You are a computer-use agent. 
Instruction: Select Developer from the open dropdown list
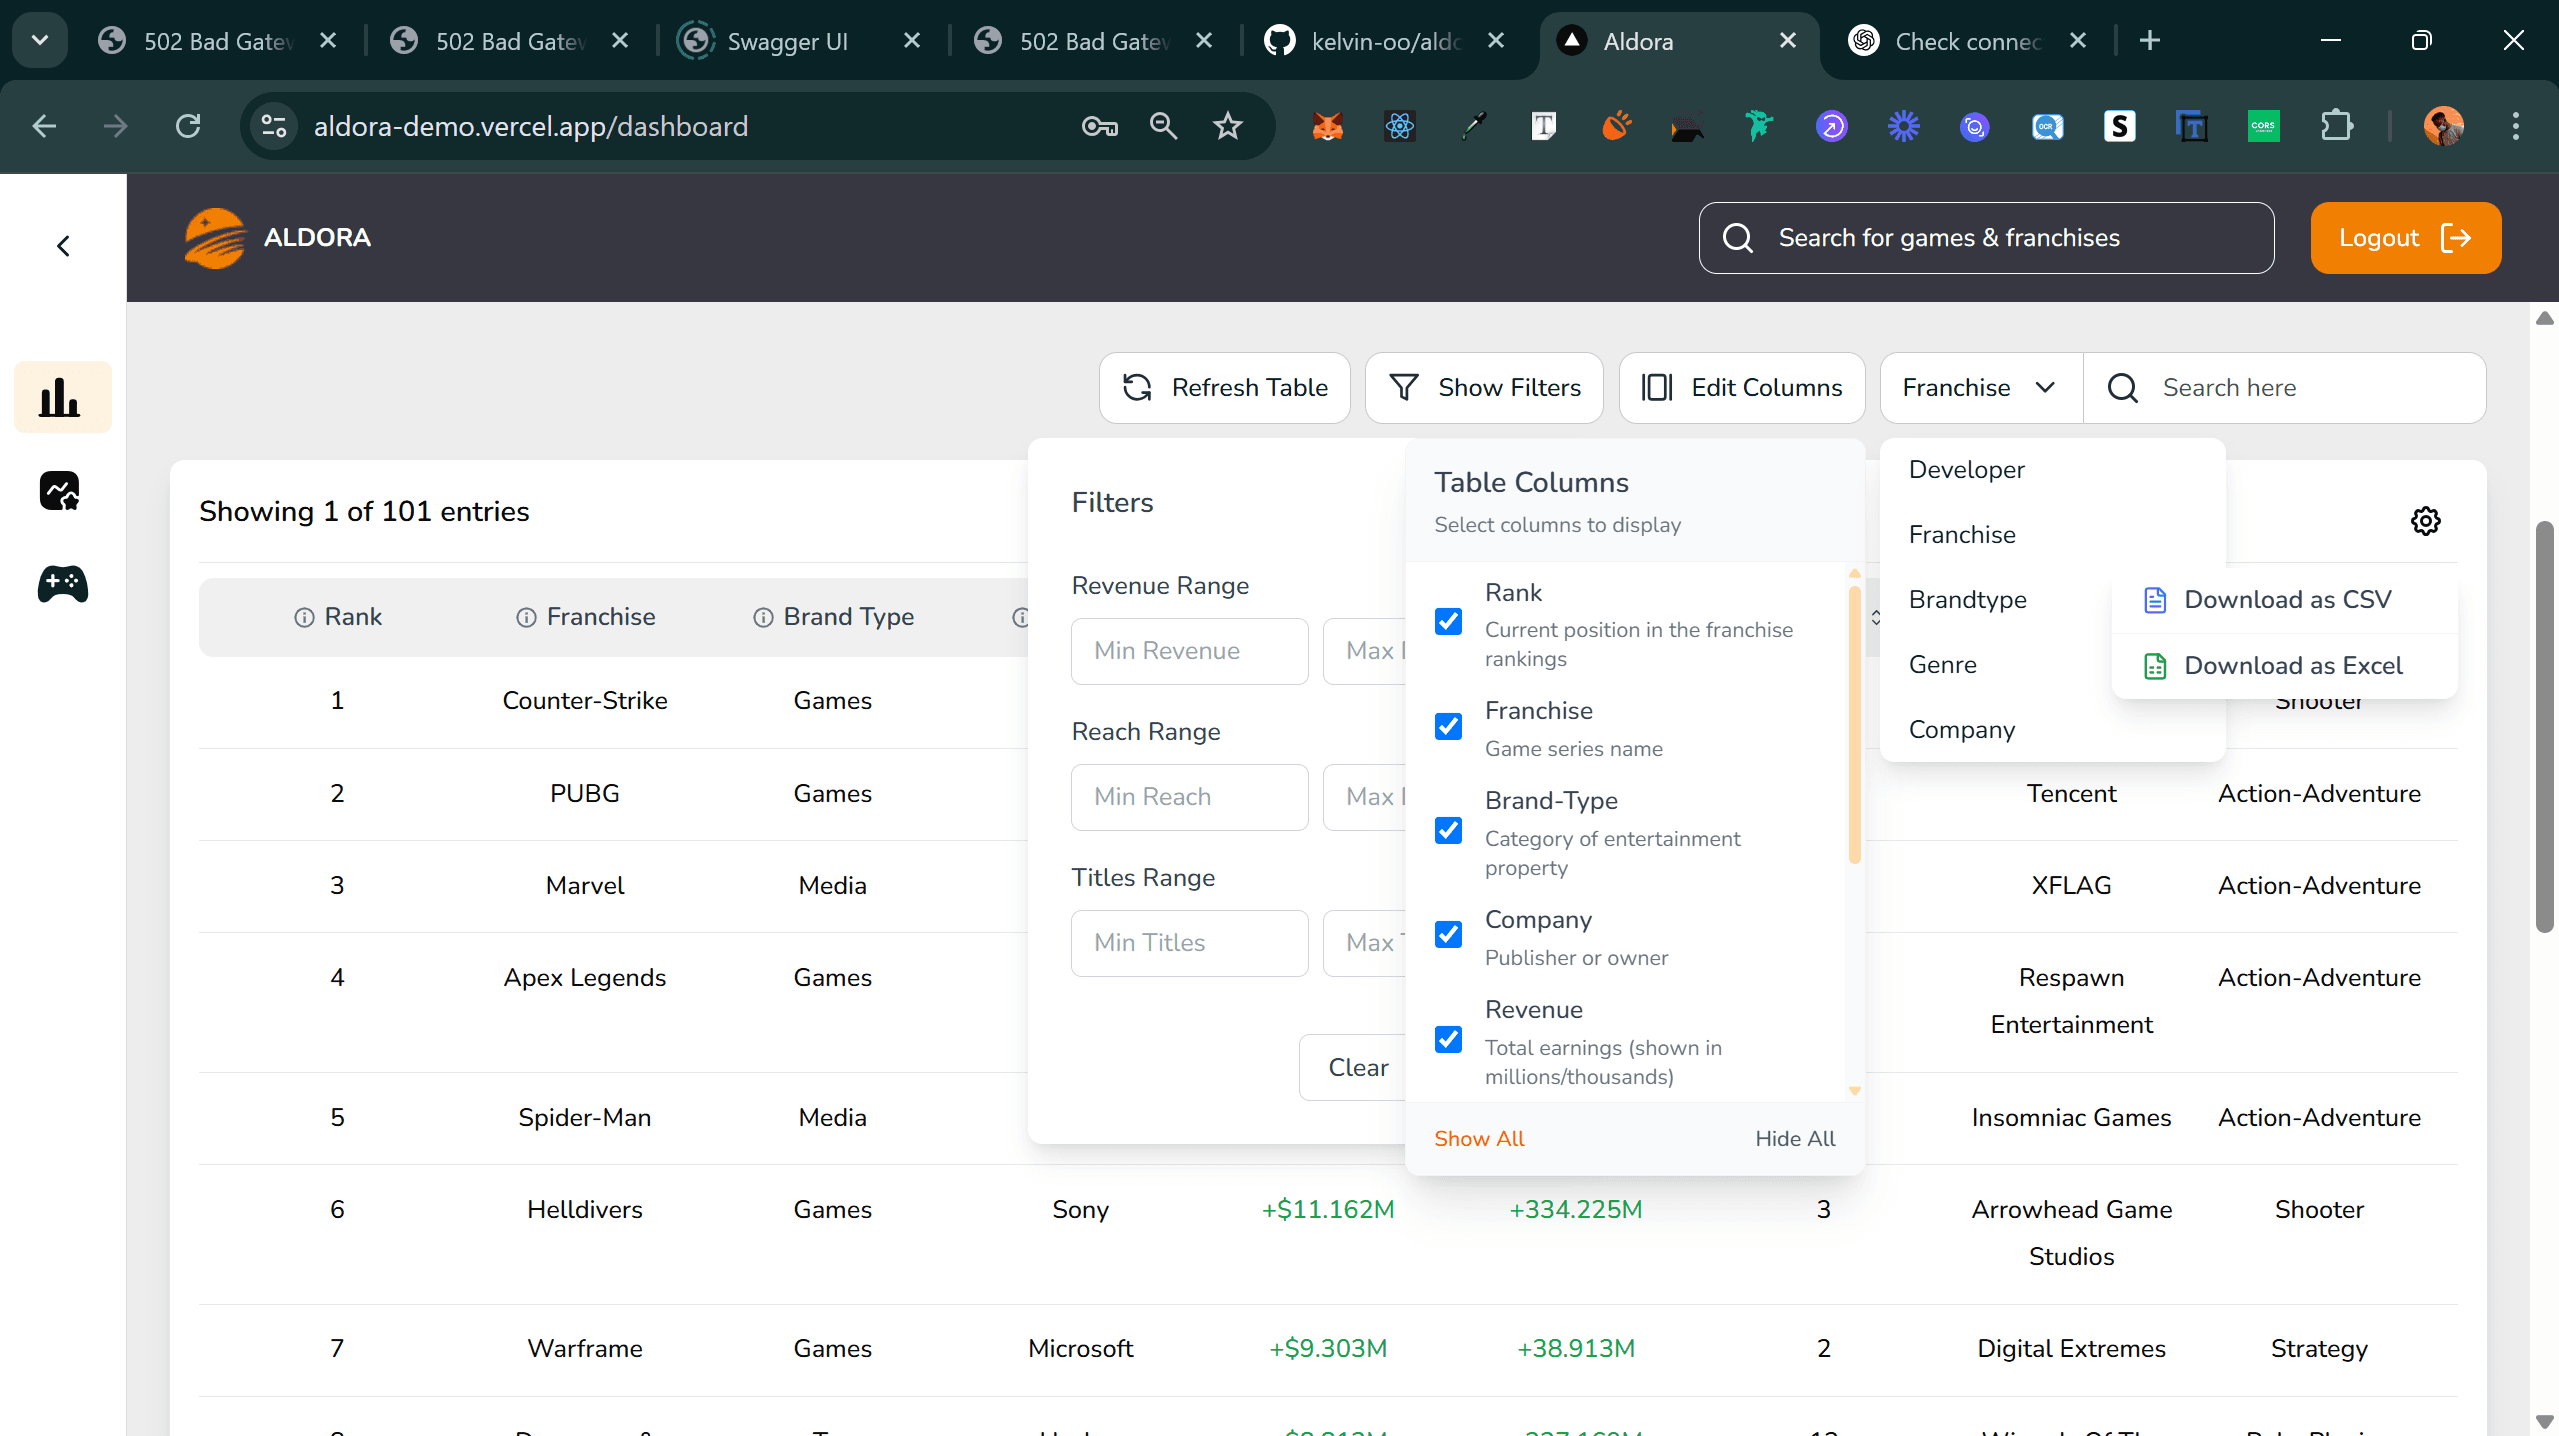click(1966, 469)
